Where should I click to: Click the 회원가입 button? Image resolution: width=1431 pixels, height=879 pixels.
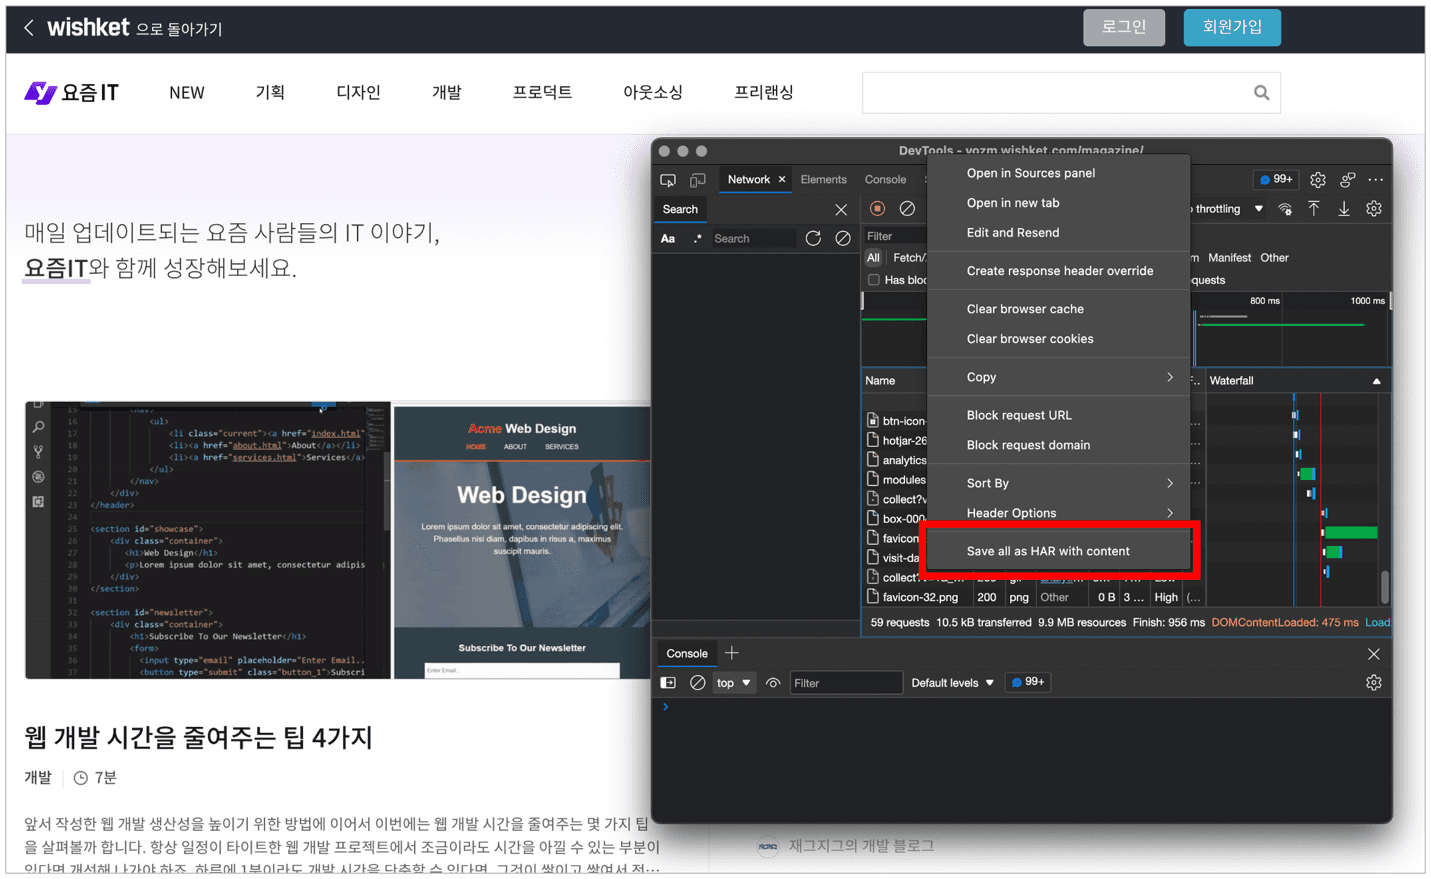[x=1232, y=27]
